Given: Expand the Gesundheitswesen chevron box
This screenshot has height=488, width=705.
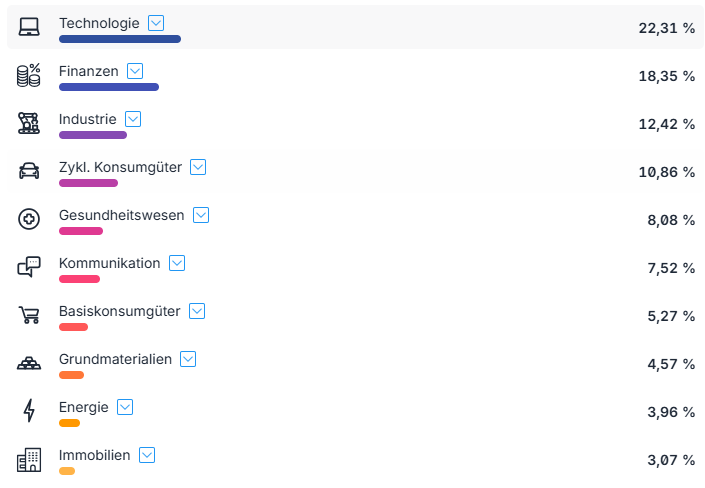Looking at the screenshot, I should 201,215.
